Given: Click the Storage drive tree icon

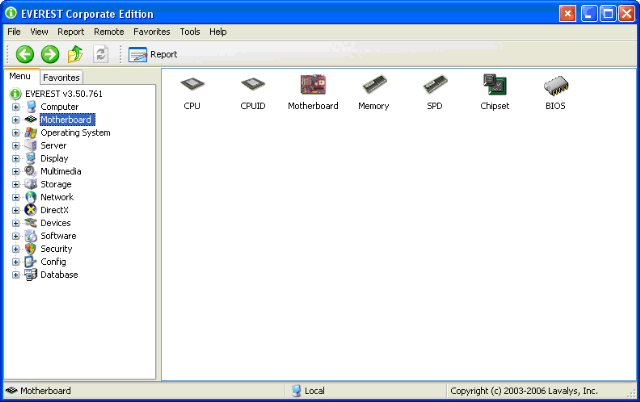Looking at the screenshot, I should pyautogui.click(x=31, y=184).
